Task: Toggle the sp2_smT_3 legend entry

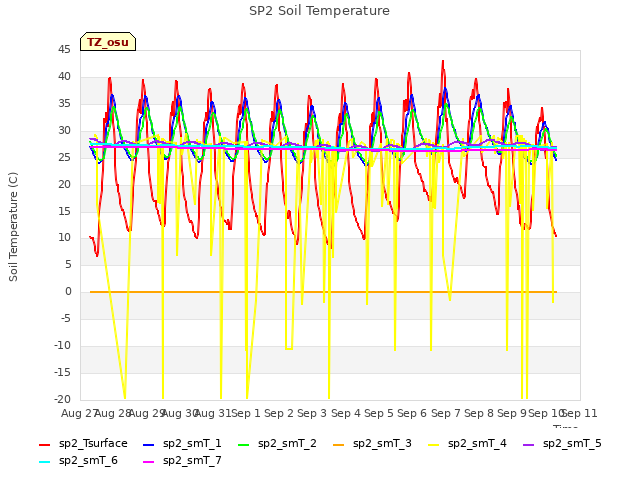Action: 372,444
